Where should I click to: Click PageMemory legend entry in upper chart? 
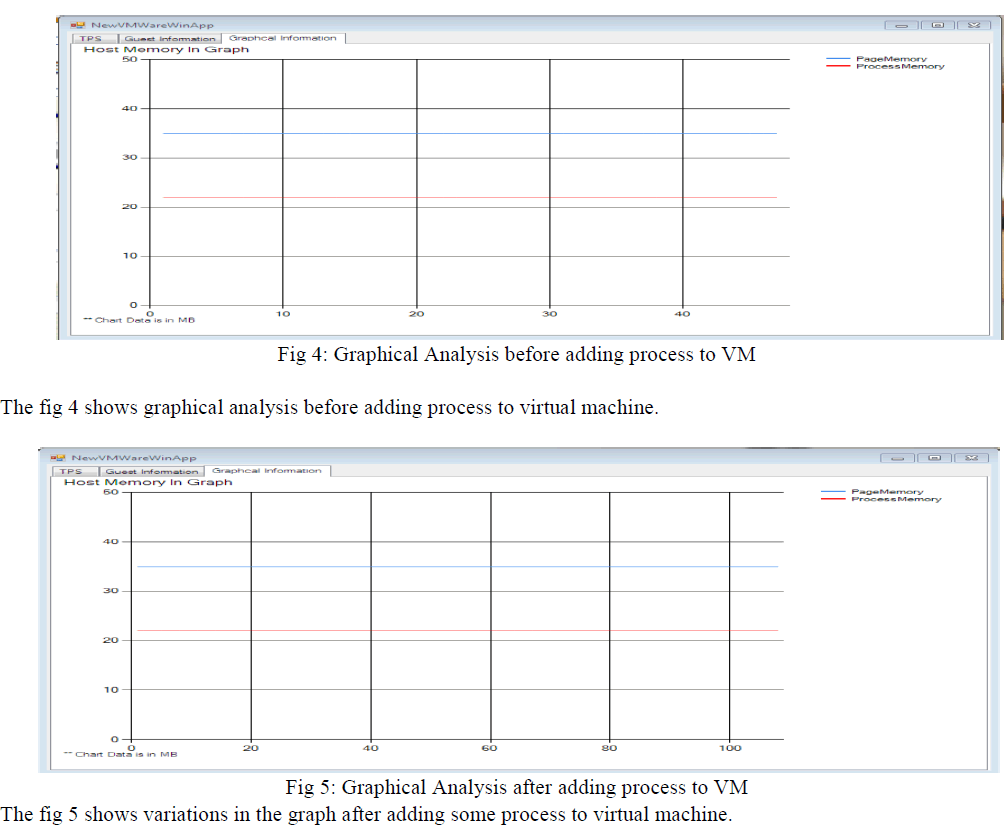[891, 59]
